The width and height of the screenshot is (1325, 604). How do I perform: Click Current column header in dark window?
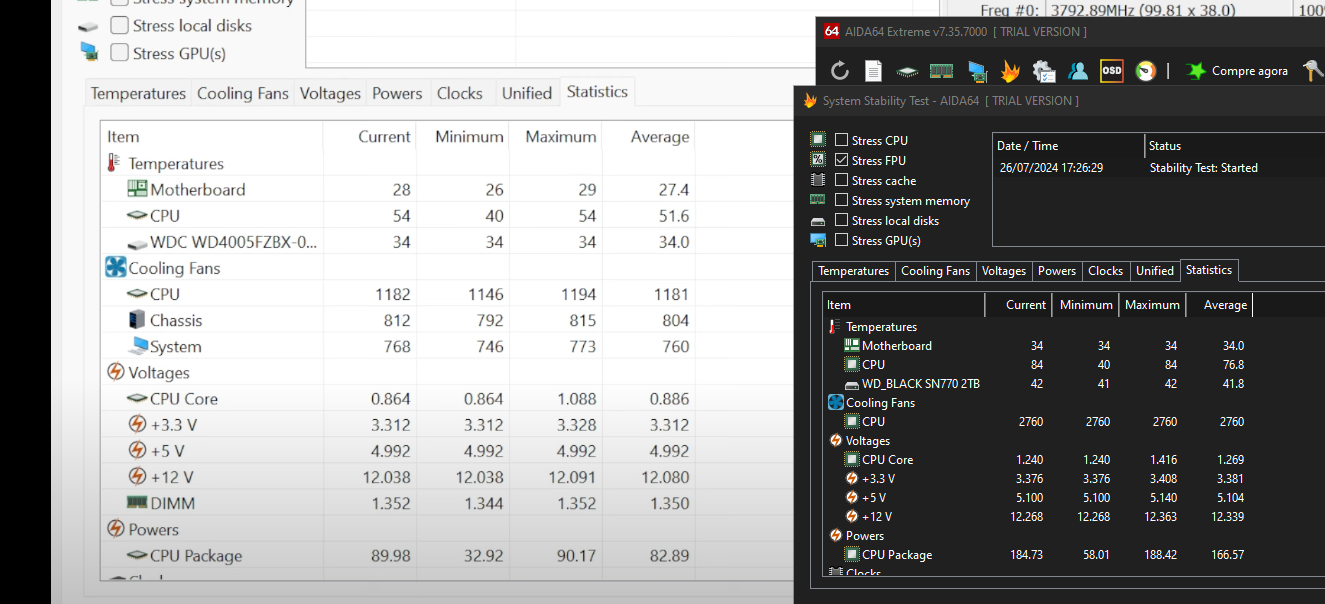[x=1018, y=305]
